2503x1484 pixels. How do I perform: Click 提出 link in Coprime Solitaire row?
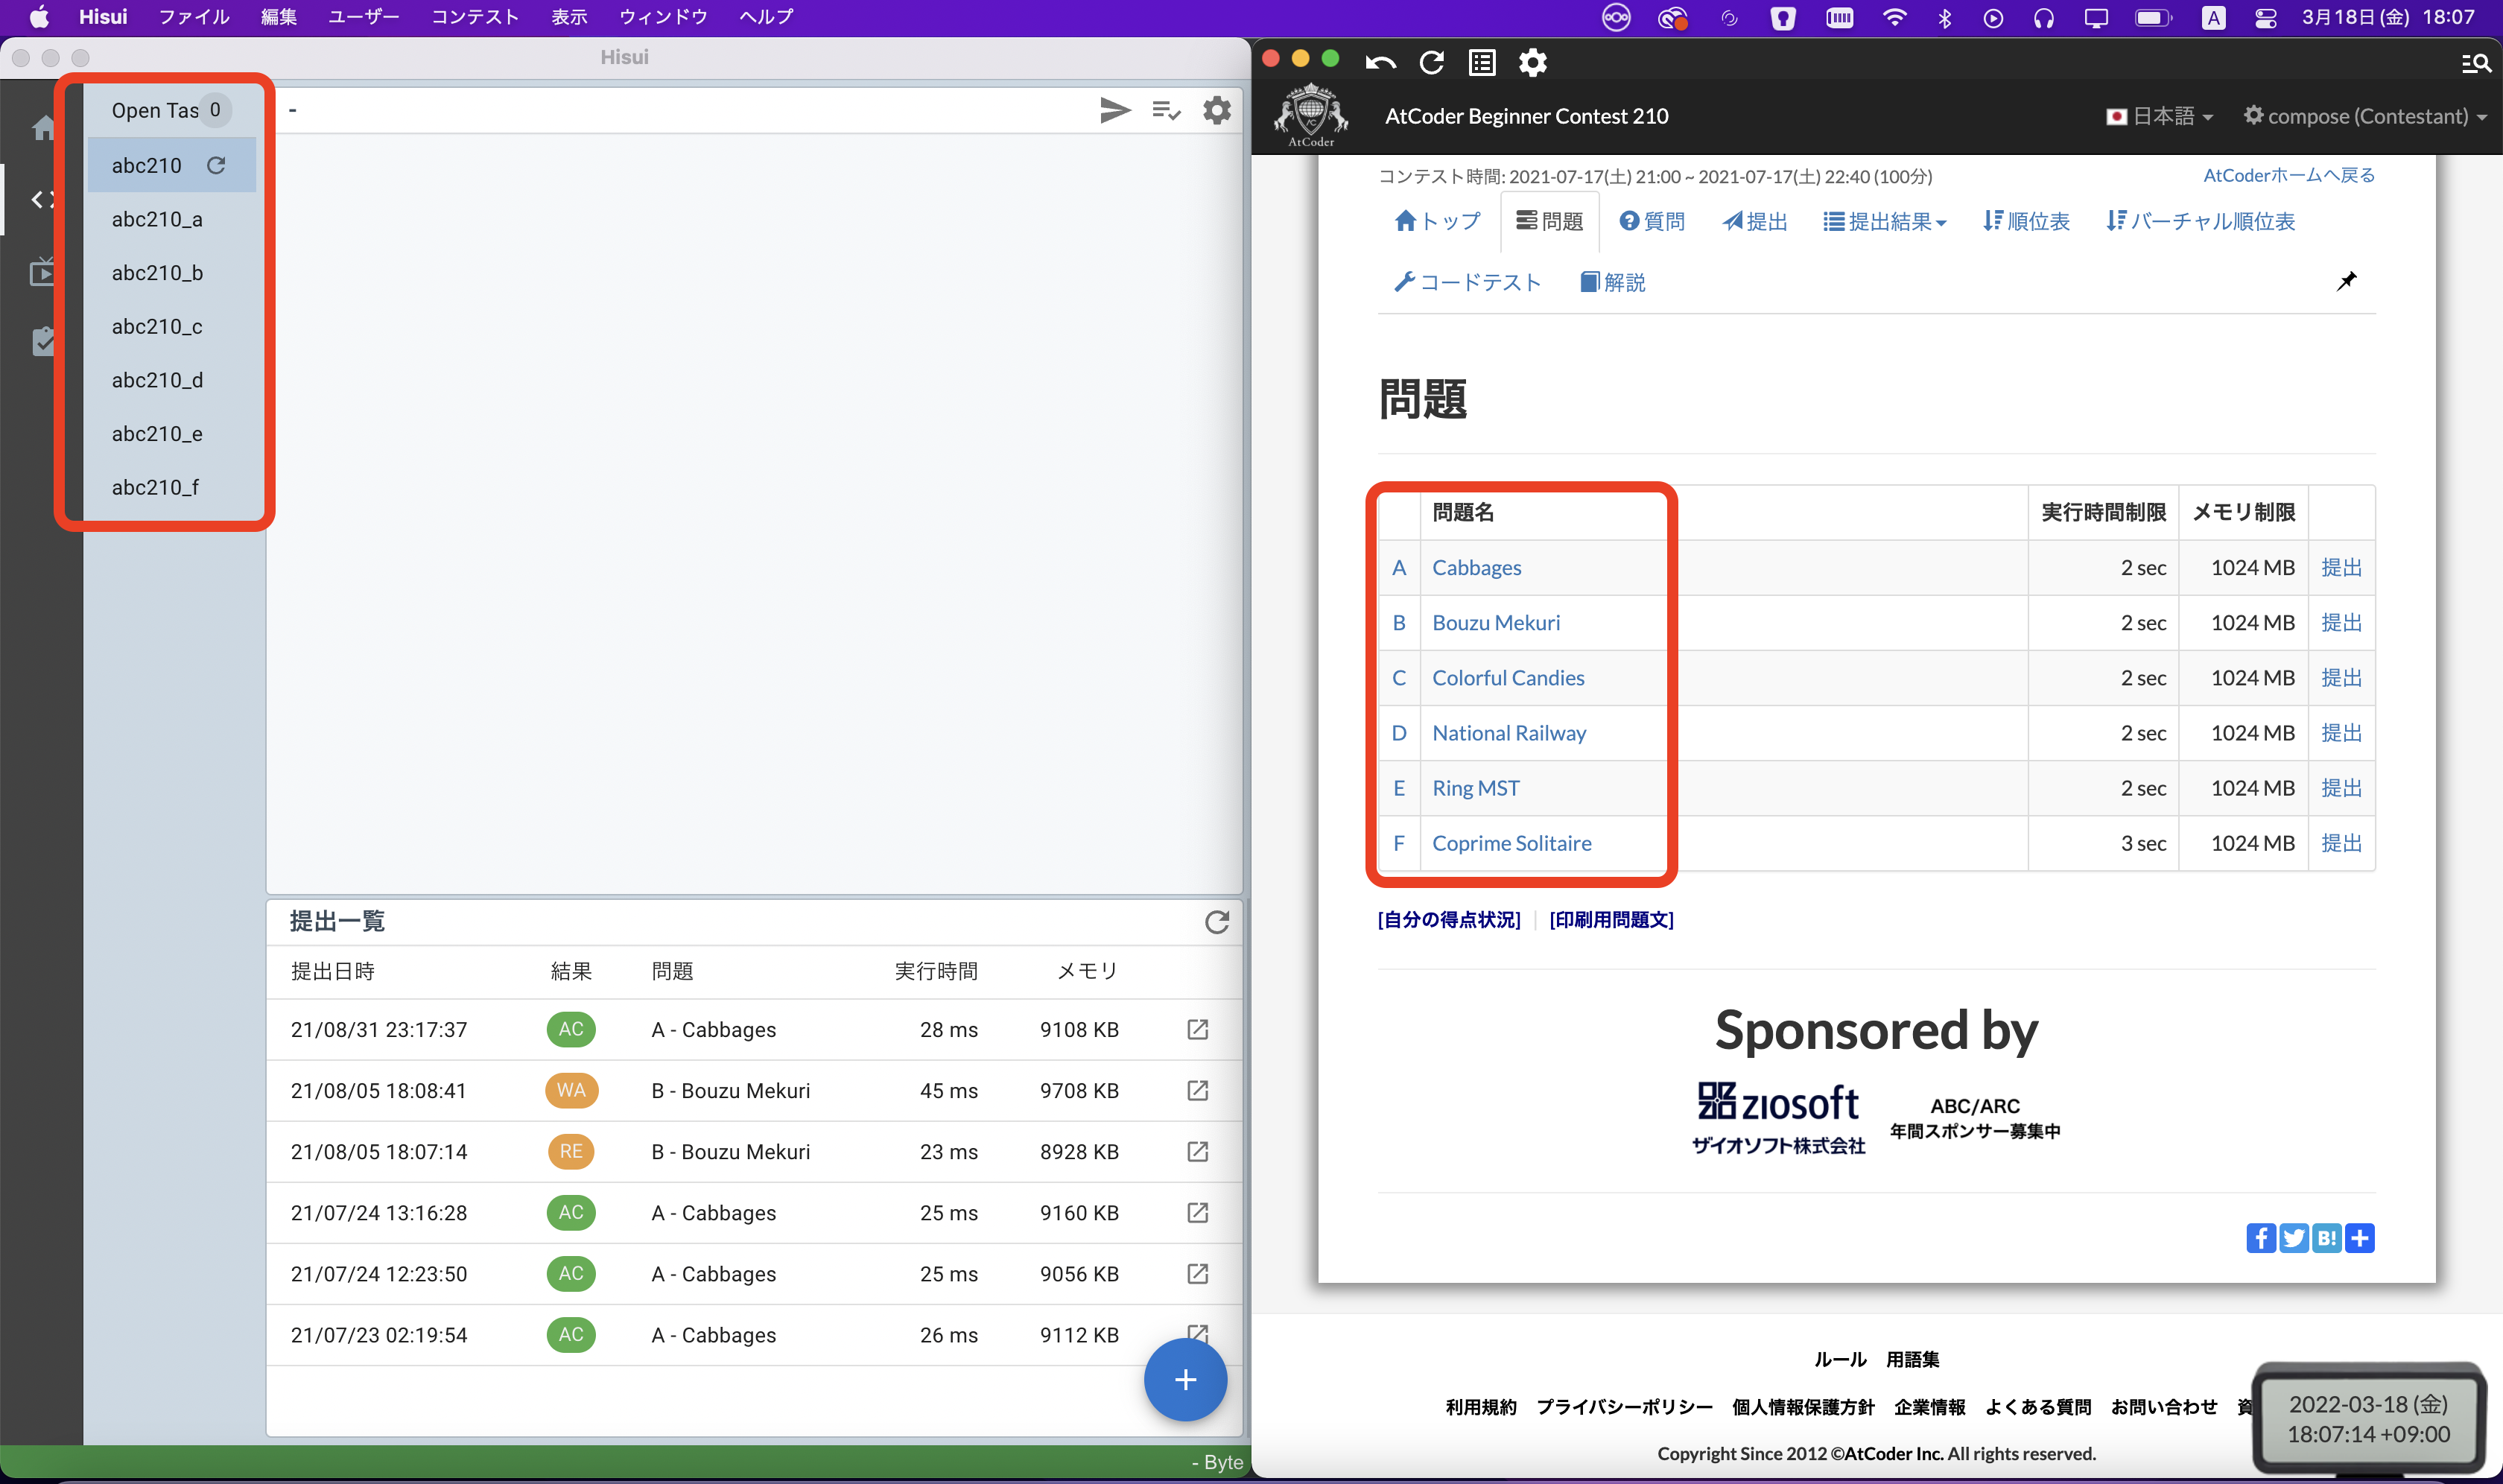(x=2341, y=843)
